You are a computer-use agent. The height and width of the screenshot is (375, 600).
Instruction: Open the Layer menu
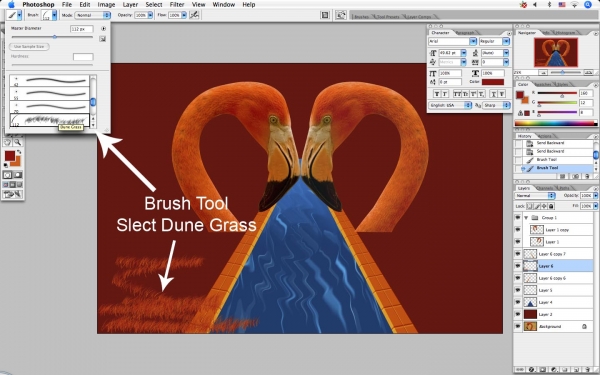130,5
